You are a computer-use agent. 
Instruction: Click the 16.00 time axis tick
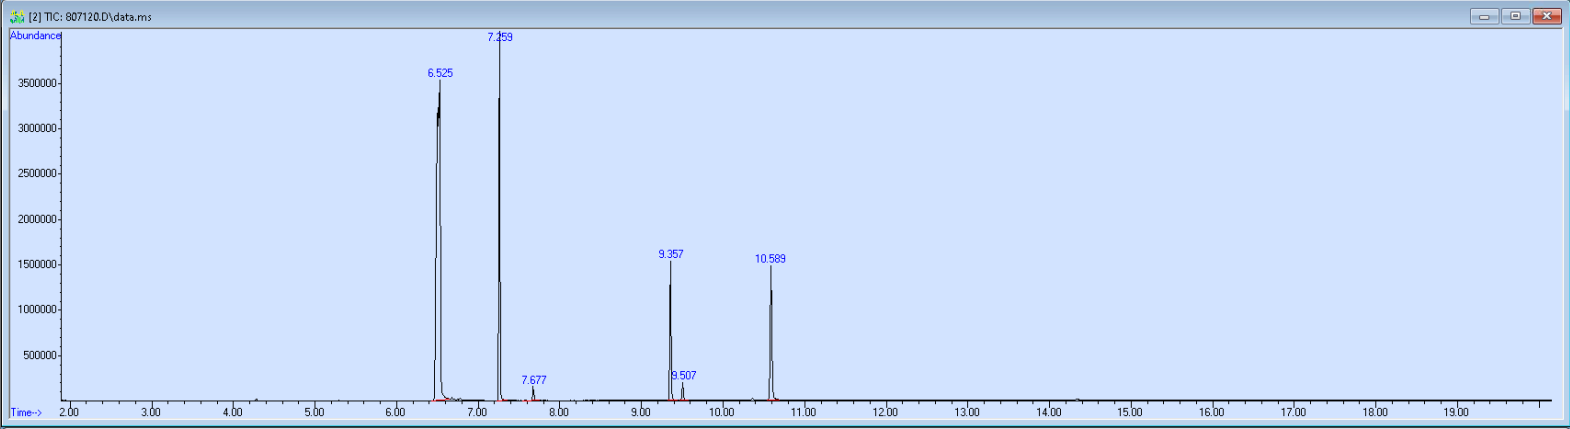[x=1211, y=412]
